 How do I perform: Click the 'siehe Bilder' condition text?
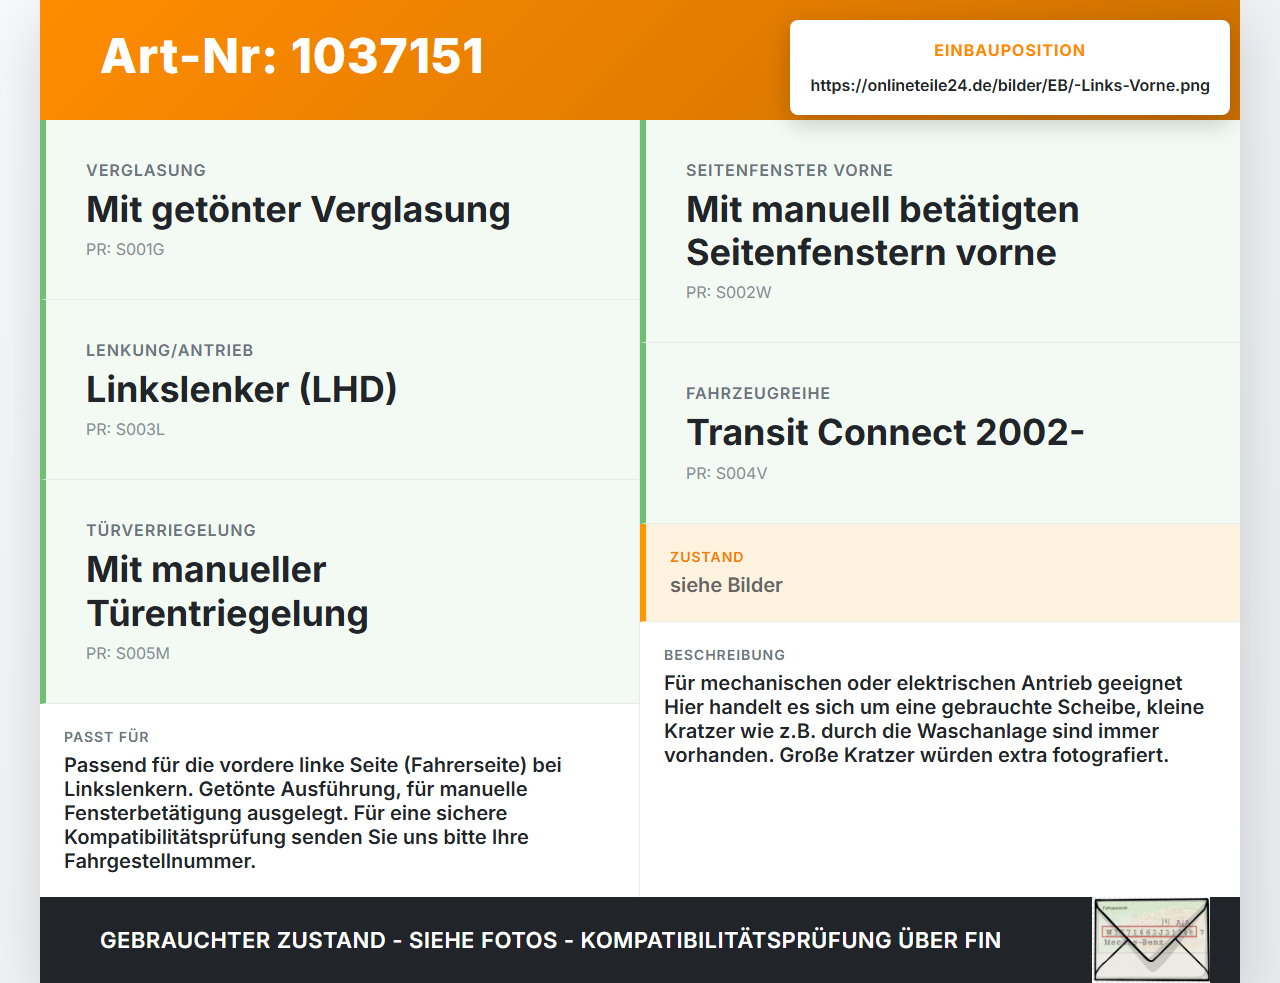(x=726, y=585)
